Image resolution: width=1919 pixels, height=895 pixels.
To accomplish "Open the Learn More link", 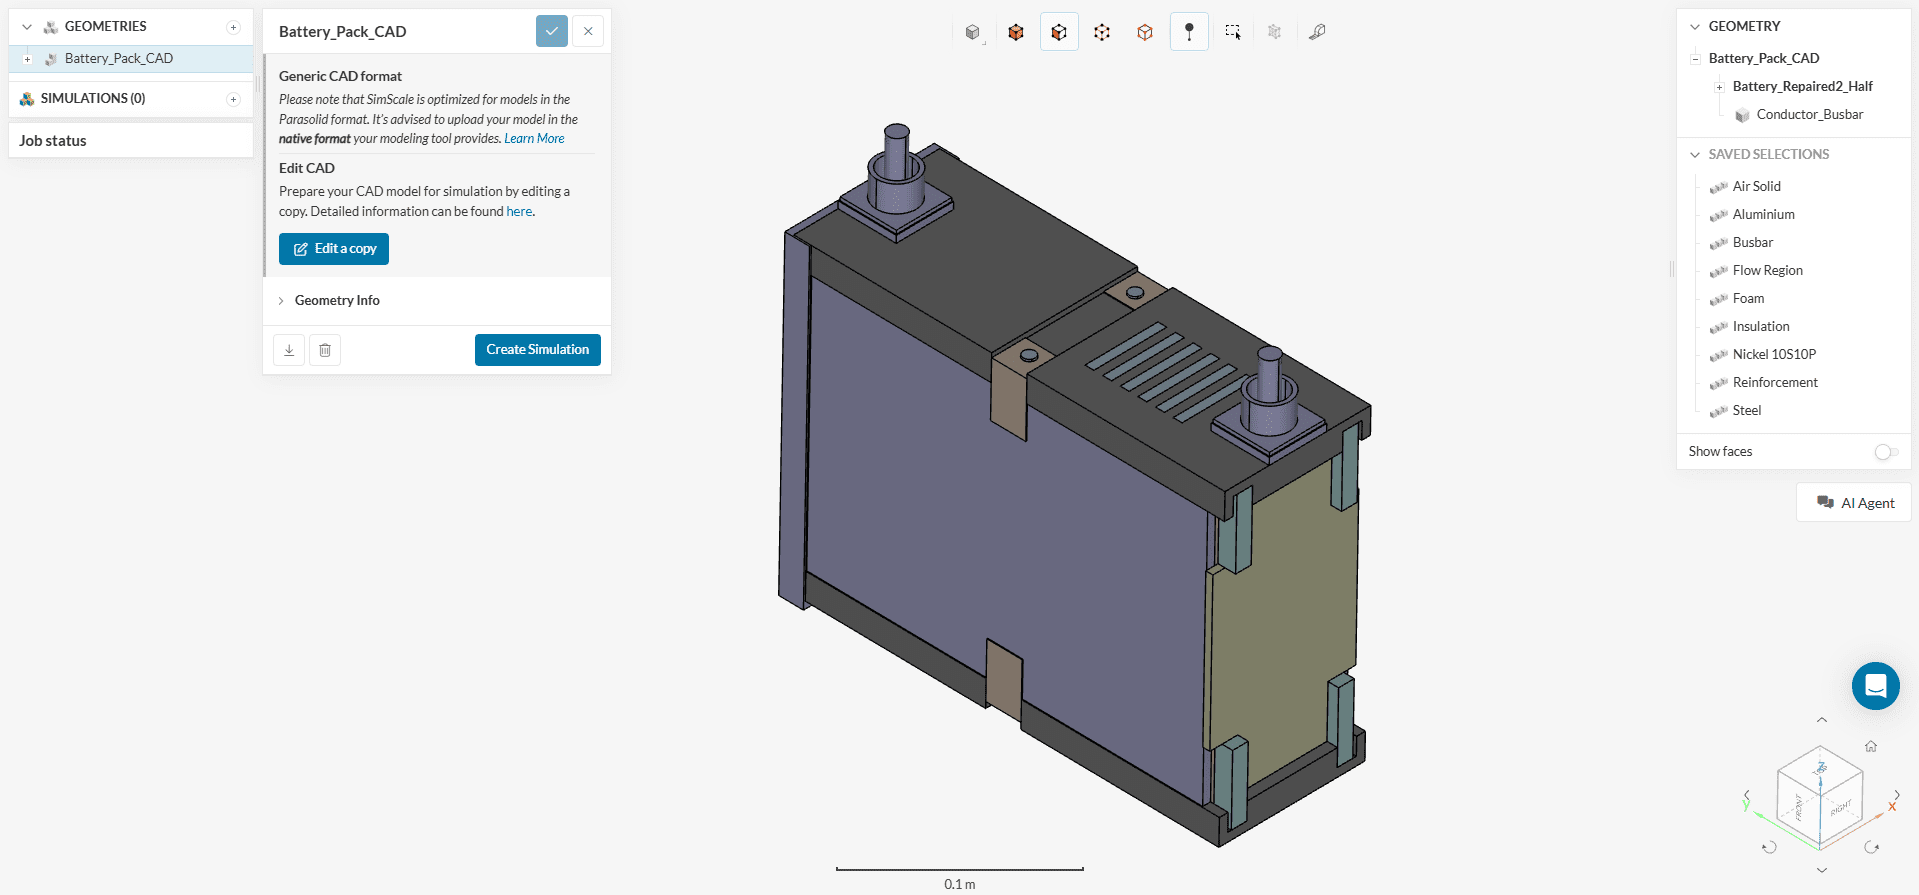I will pyautogui.click(x=534, y=139).
